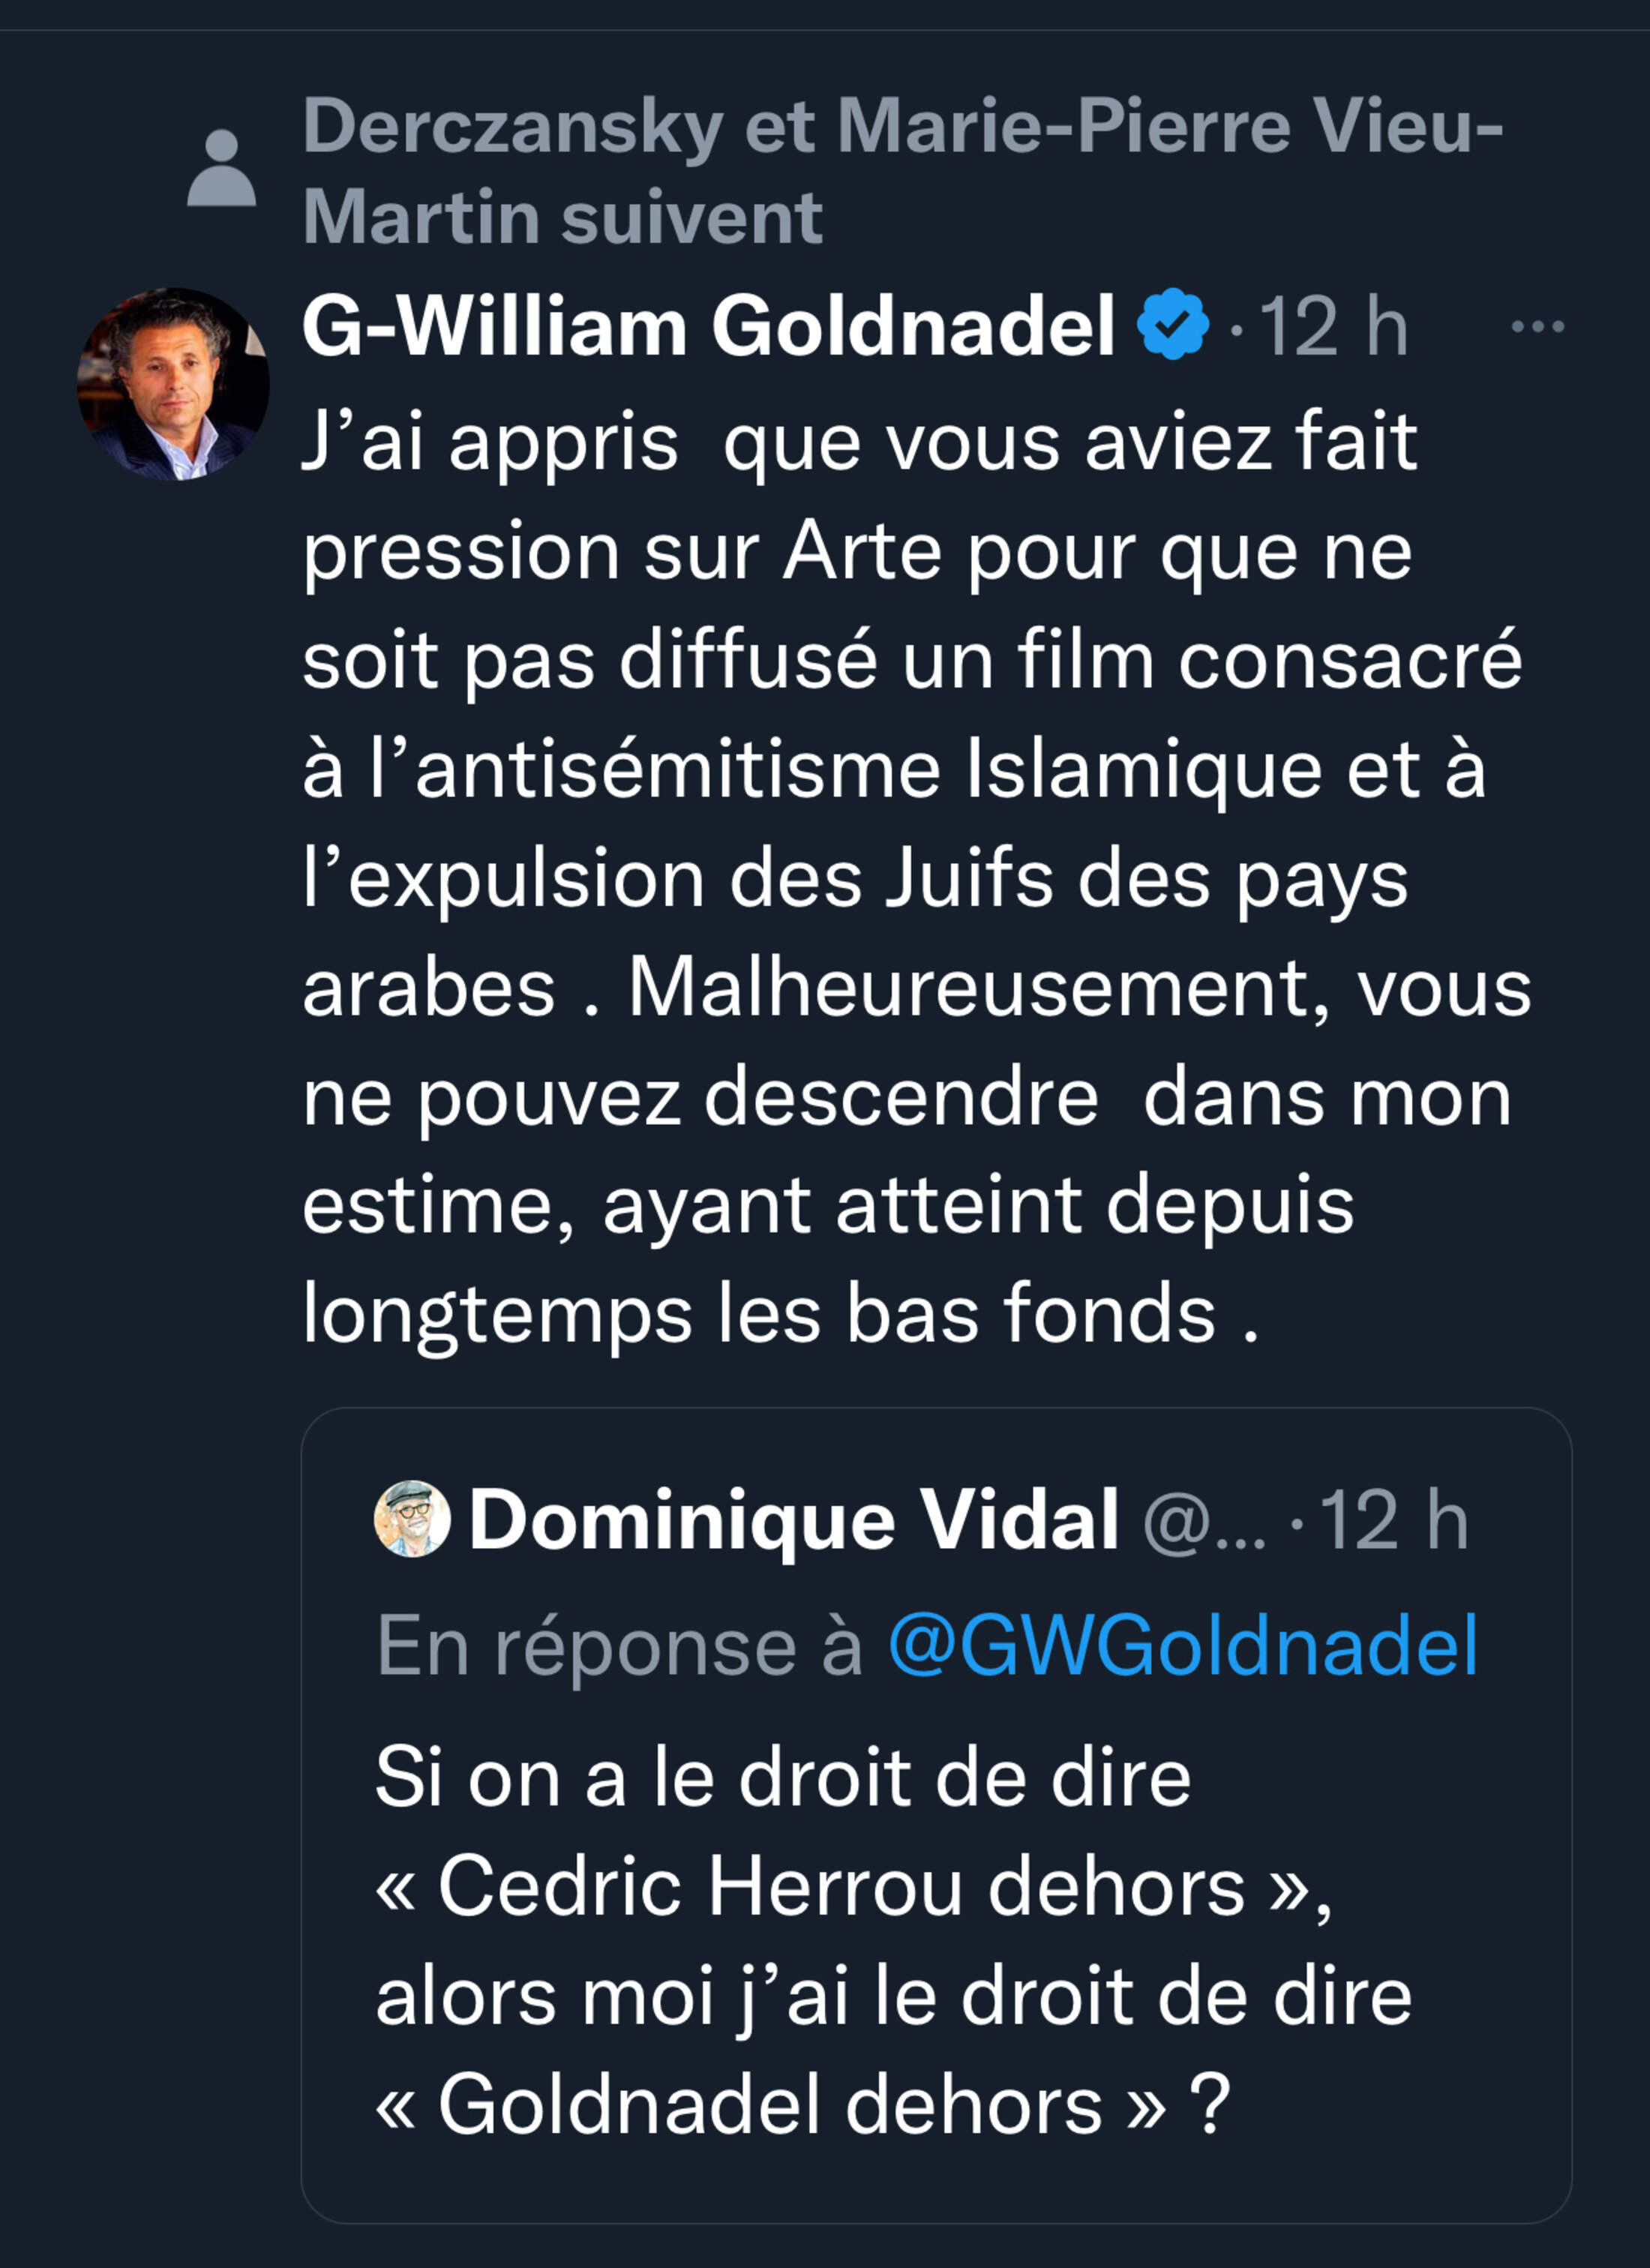Click the "En réponse à" label
Image resolution: width=1650 pixels, height=2268 pixels.
(619, 1645)
